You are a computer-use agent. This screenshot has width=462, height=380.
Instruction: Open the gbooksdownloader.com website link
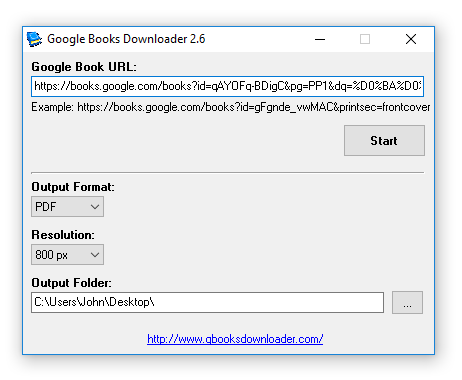[x=235, y=339]
